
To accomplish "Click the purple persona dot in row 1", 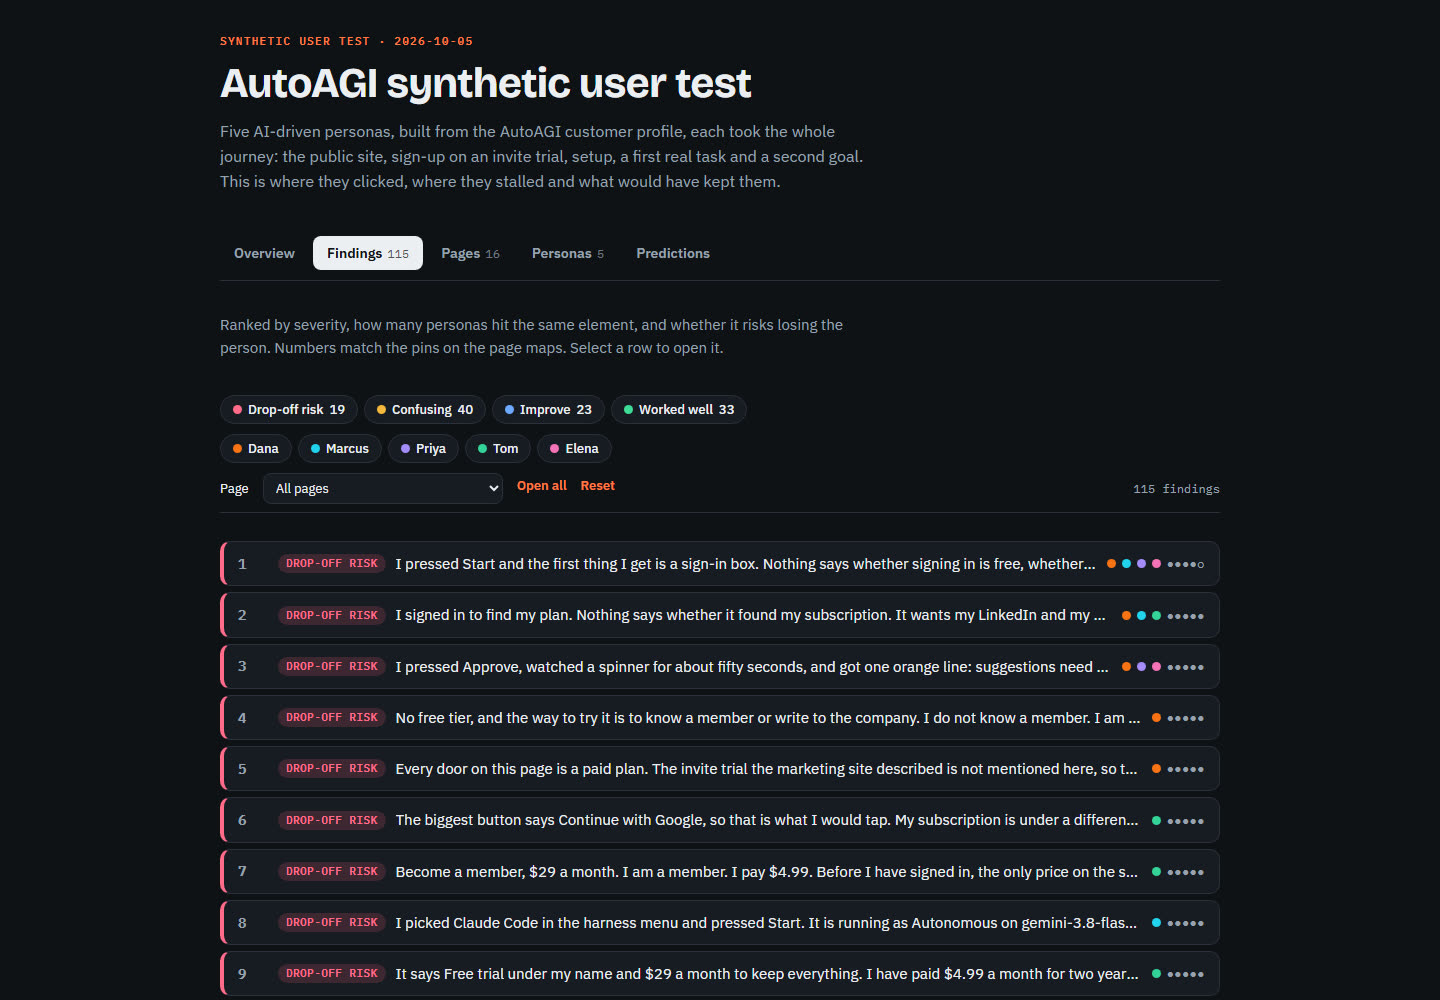I will pos(1141,564).
